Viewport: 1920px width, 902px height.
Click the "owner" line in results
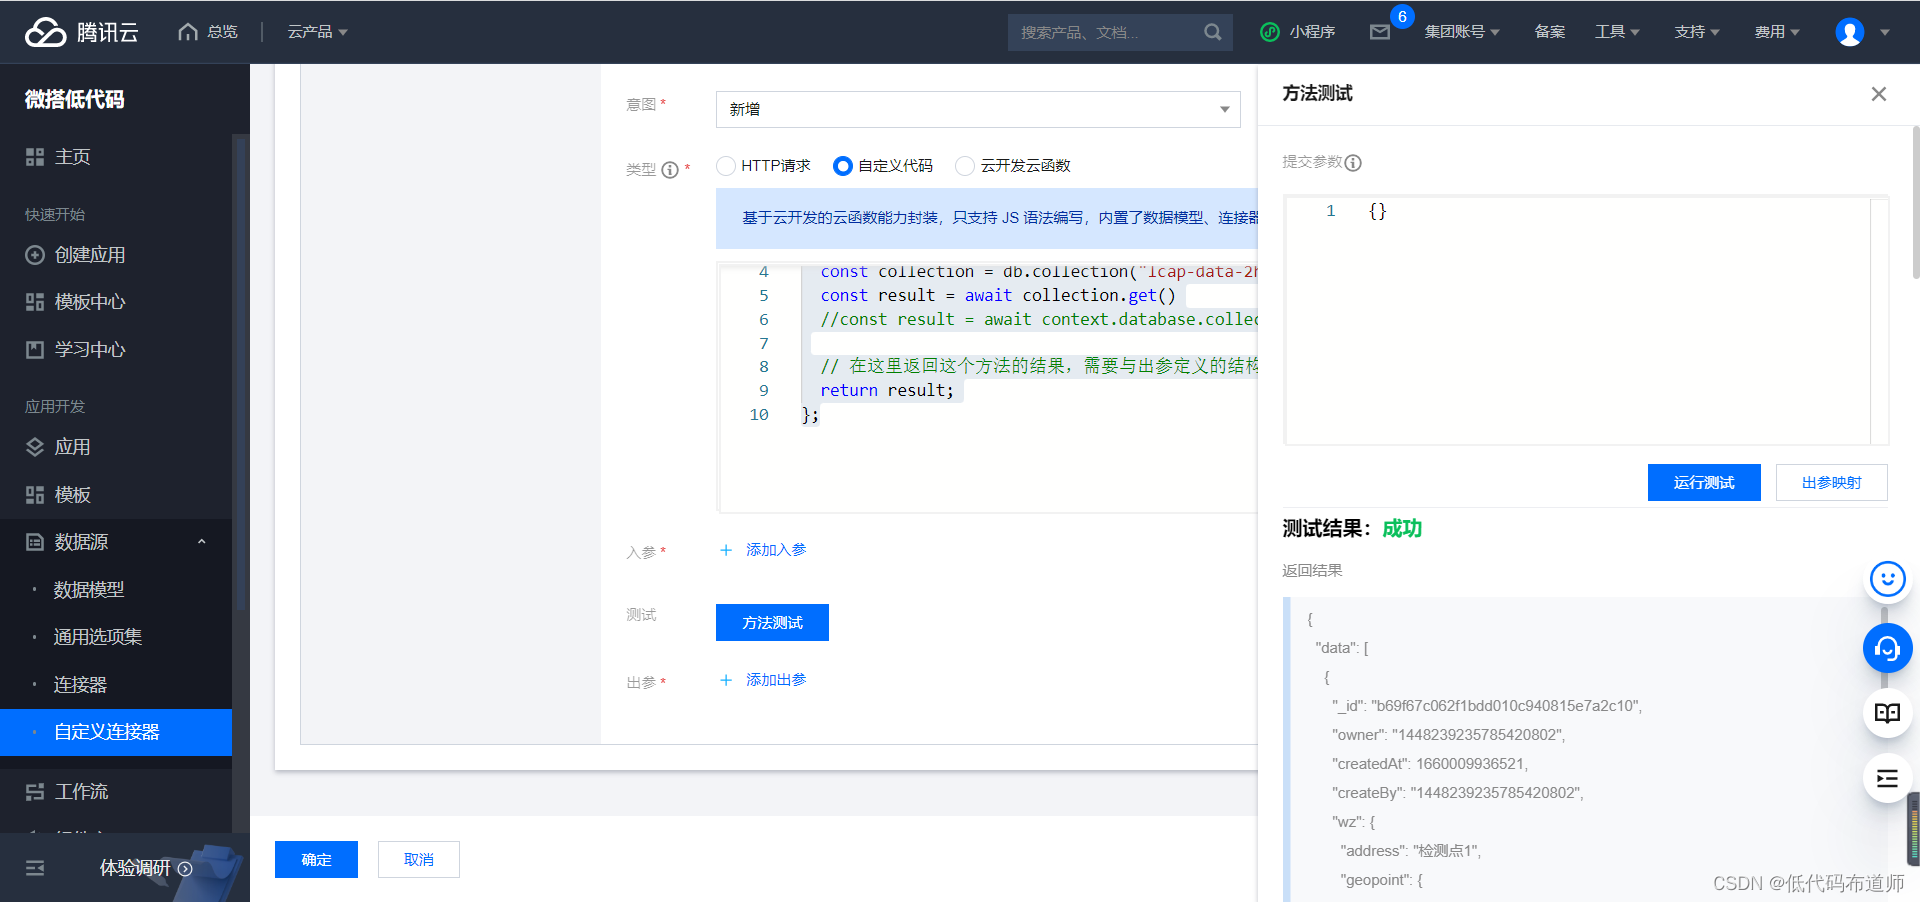(1448, 735)
